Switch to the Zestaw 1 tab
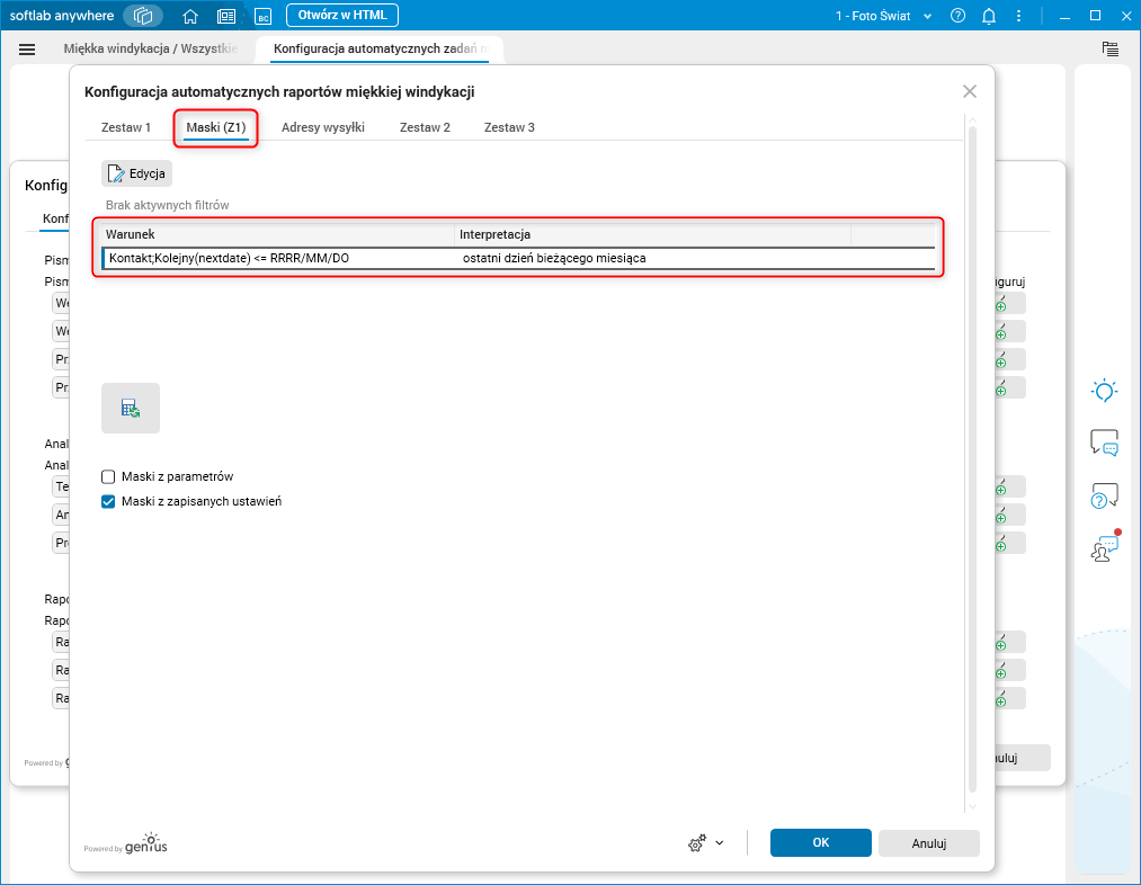Image resolution: width=1141 pixels, height=885 pixels. point(126,127)
